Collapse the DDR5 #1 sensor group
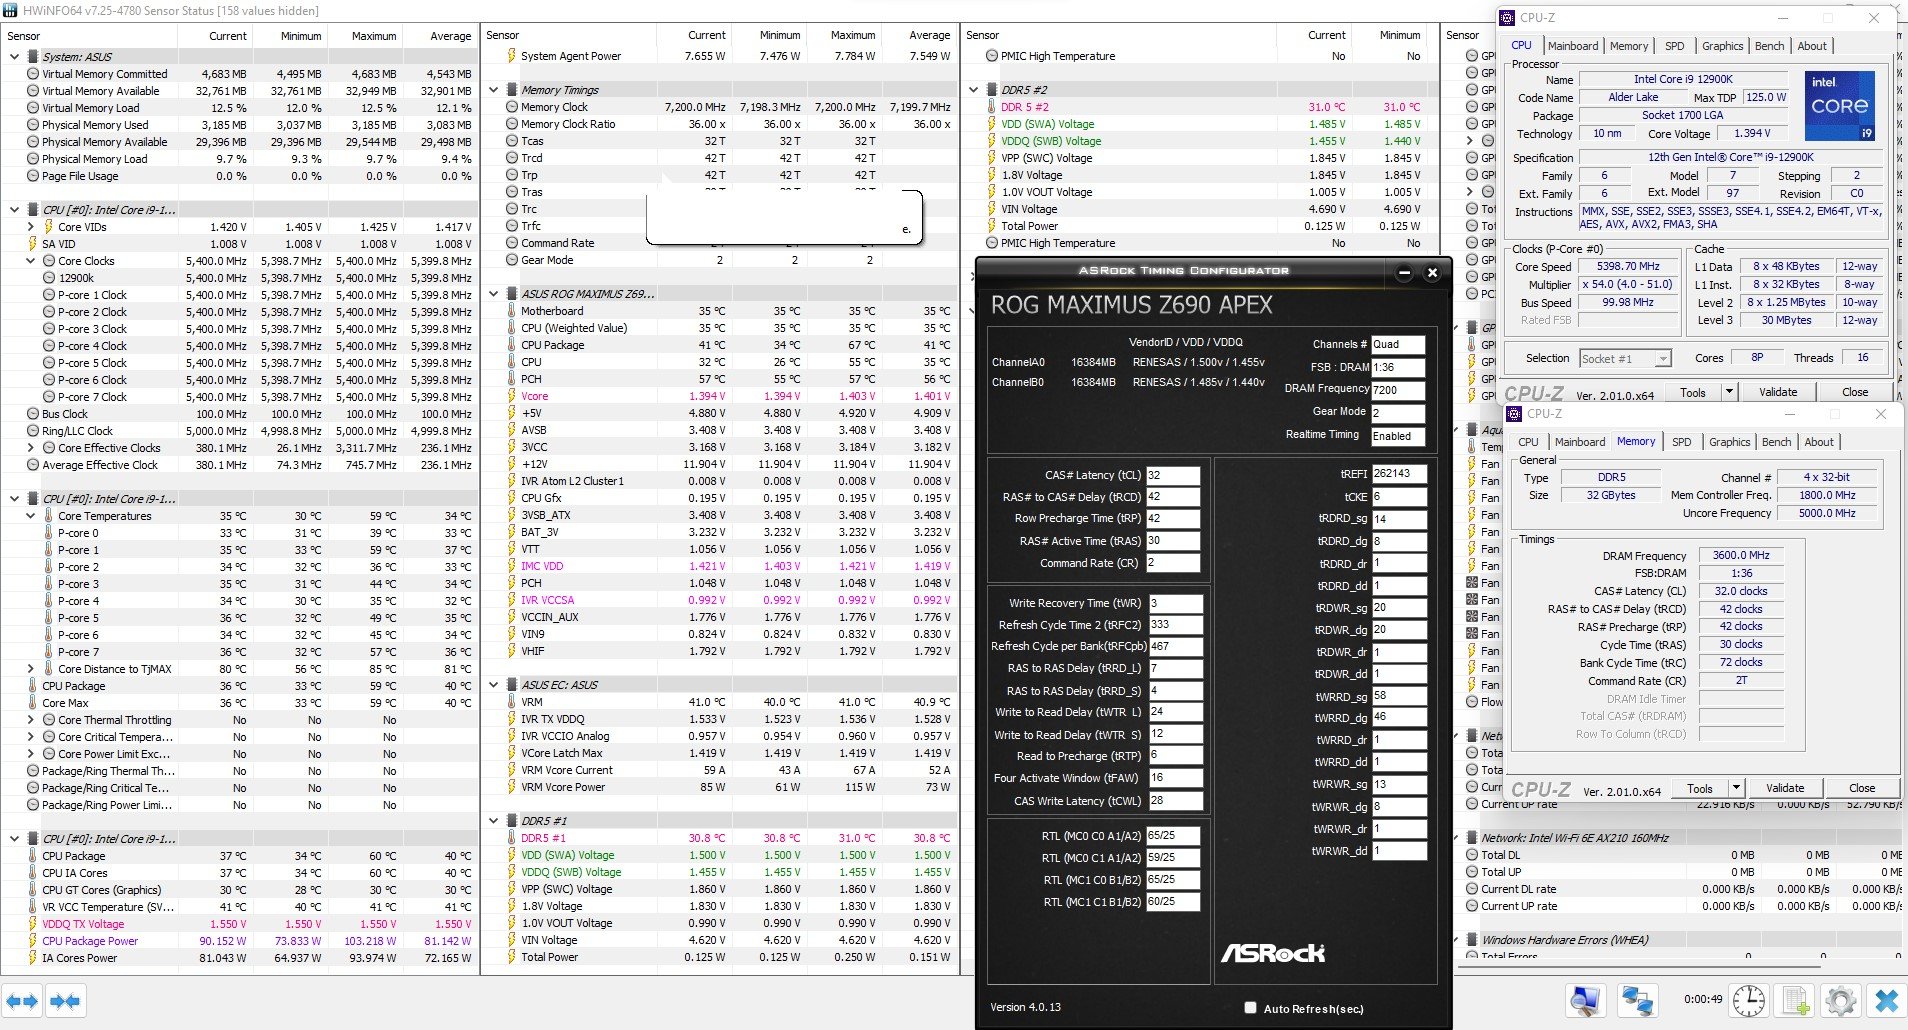This screenshot has width=1908, height=1030. (x=494, y=821)
